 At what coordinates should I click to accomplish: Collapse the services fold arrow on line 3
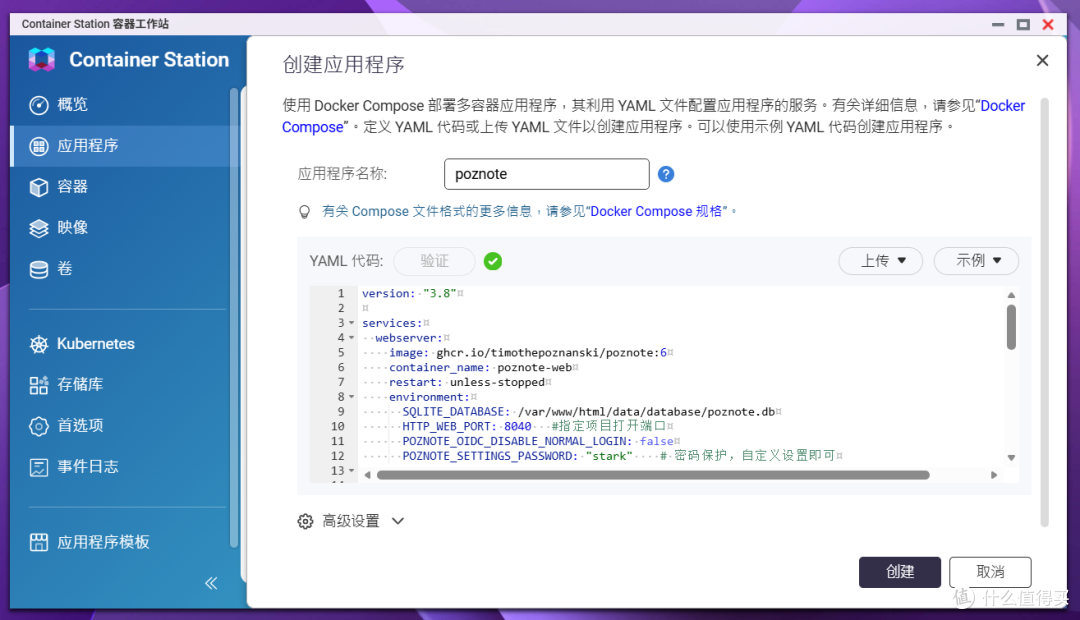coord(351,323)
